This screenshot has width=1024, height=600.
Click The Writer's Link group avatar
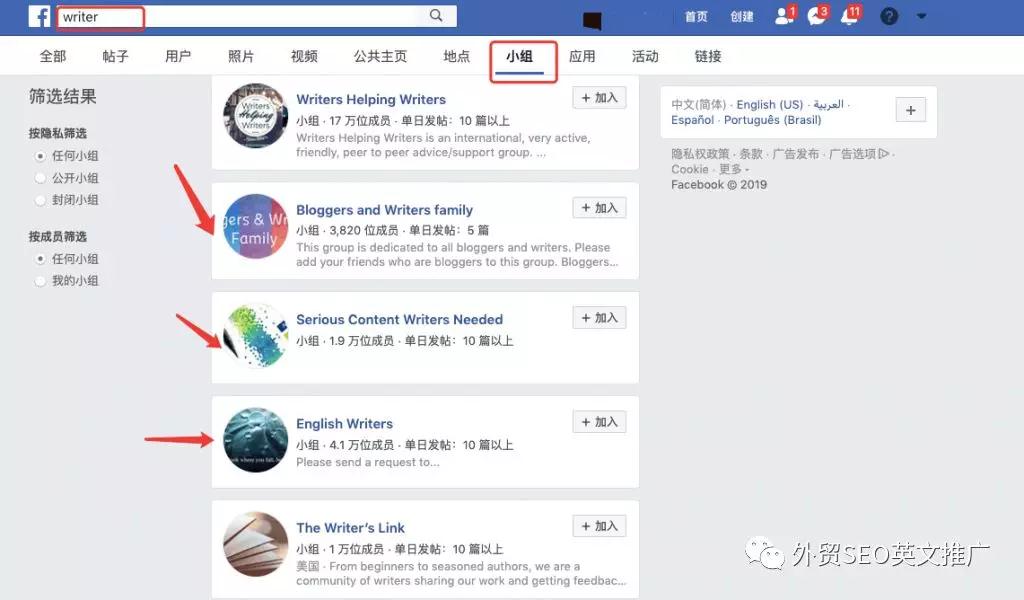coord(255,544)
